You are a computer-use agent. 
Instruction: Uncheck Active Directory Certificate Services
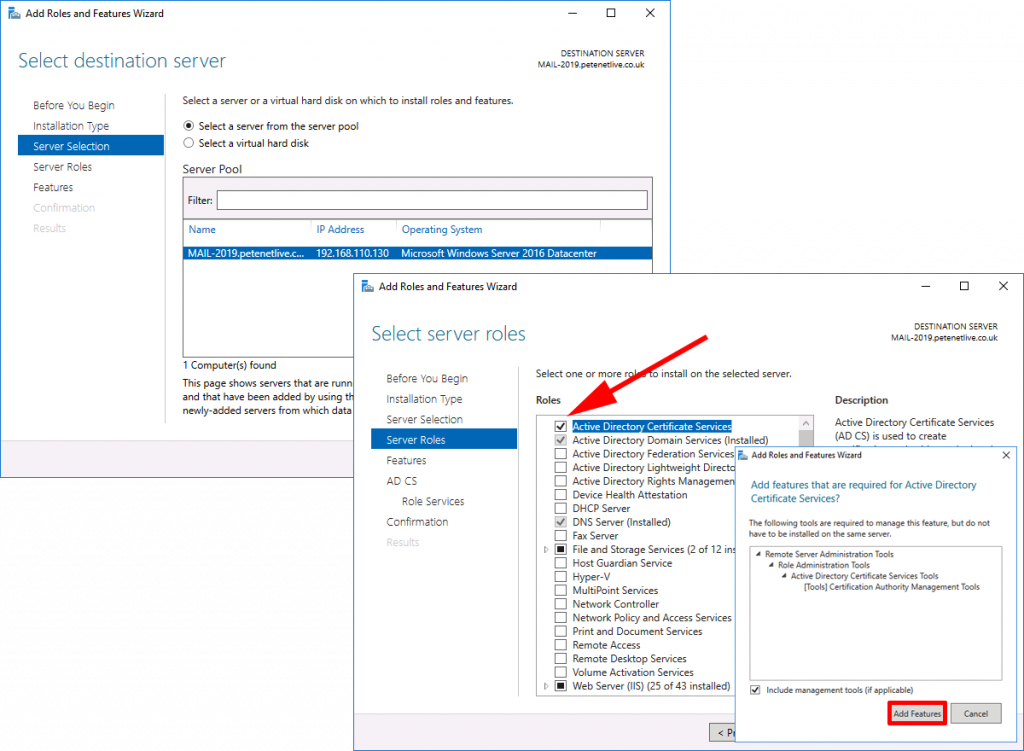click(560, 426)
